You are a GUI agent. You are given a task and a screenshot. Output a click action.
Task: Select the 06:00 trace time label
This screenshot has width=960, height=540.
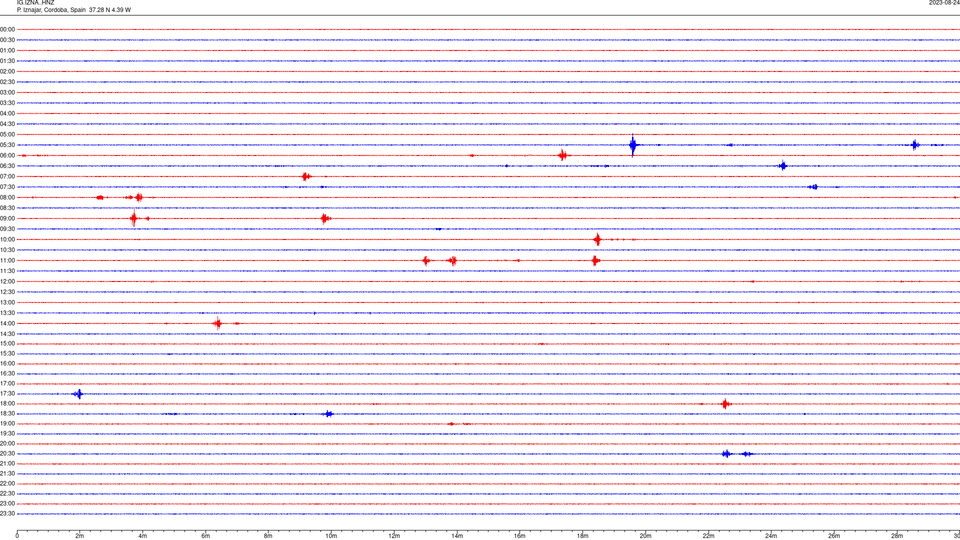pyautogui.click(x=7, y=156)
